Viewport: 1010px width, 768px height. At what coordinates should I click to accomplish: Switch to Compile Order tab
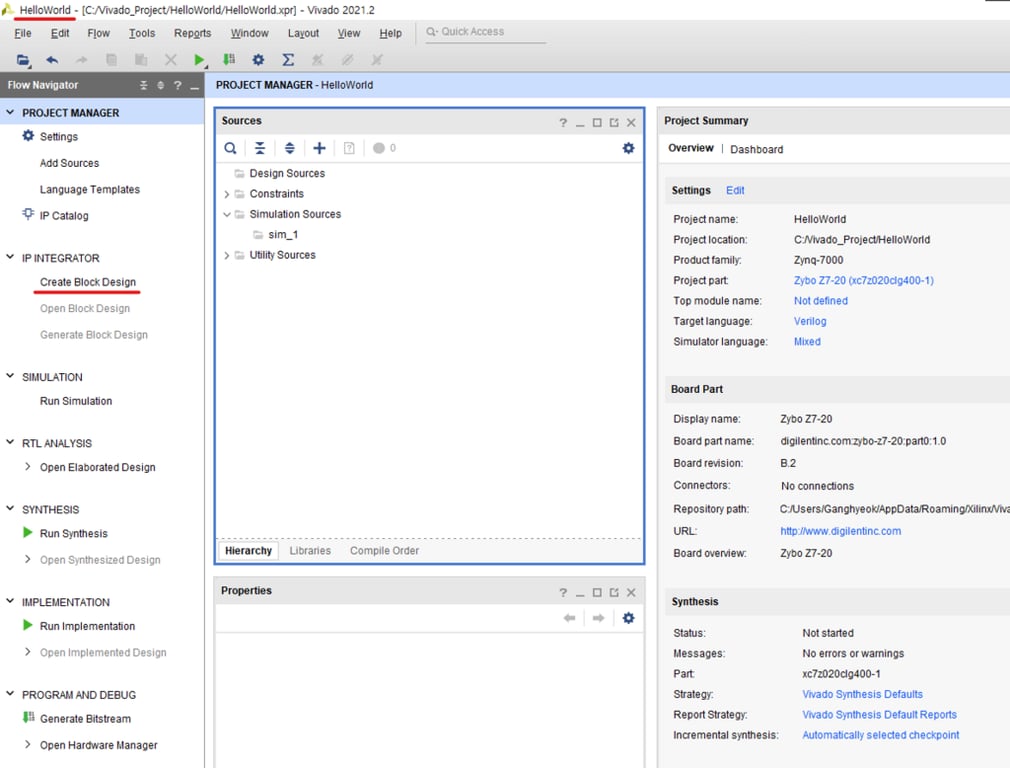pos(385,551)
